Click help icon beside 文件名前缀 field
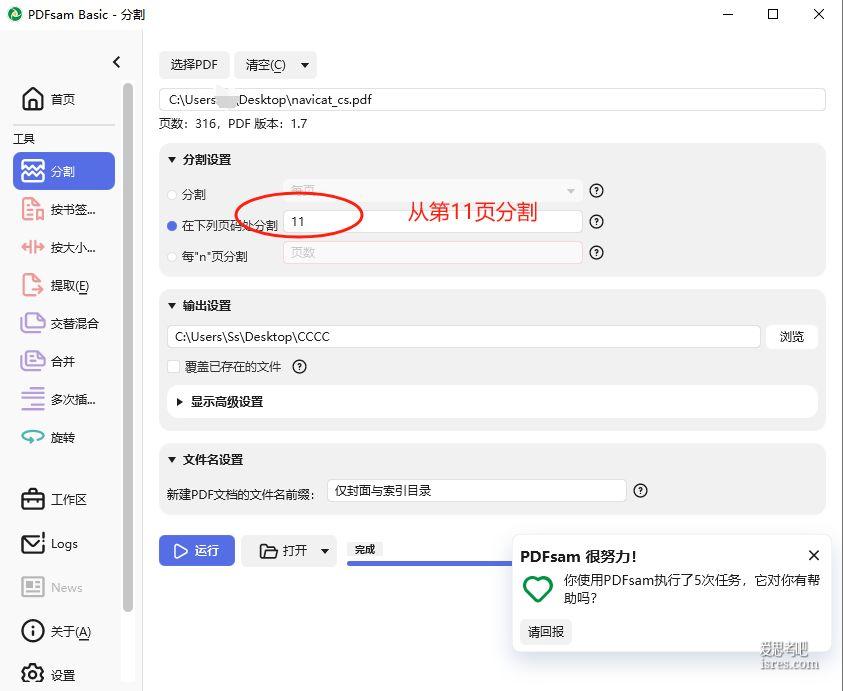Image resolution: width=843 pixels, height=691 pixels. pyautogui.click(x=641, y=491)
